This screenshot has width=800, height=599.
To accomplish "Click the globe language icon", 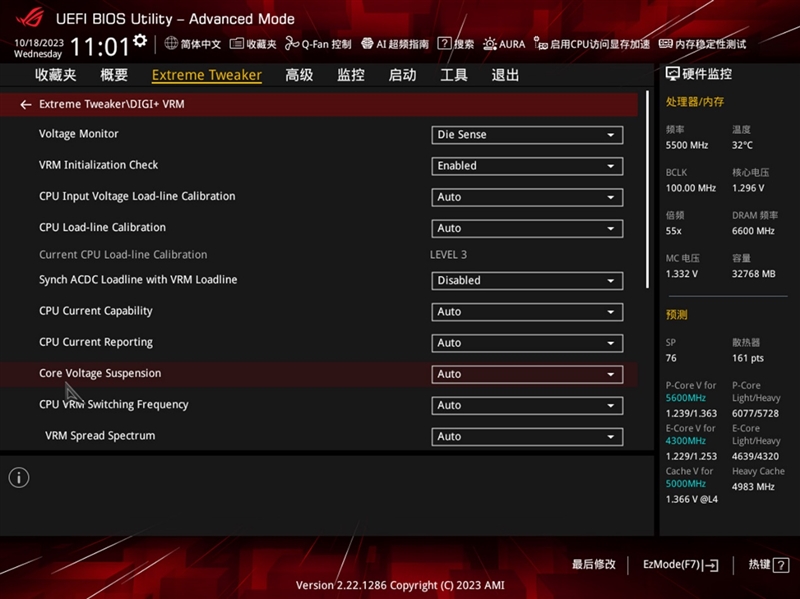I will tap(171, 43).
